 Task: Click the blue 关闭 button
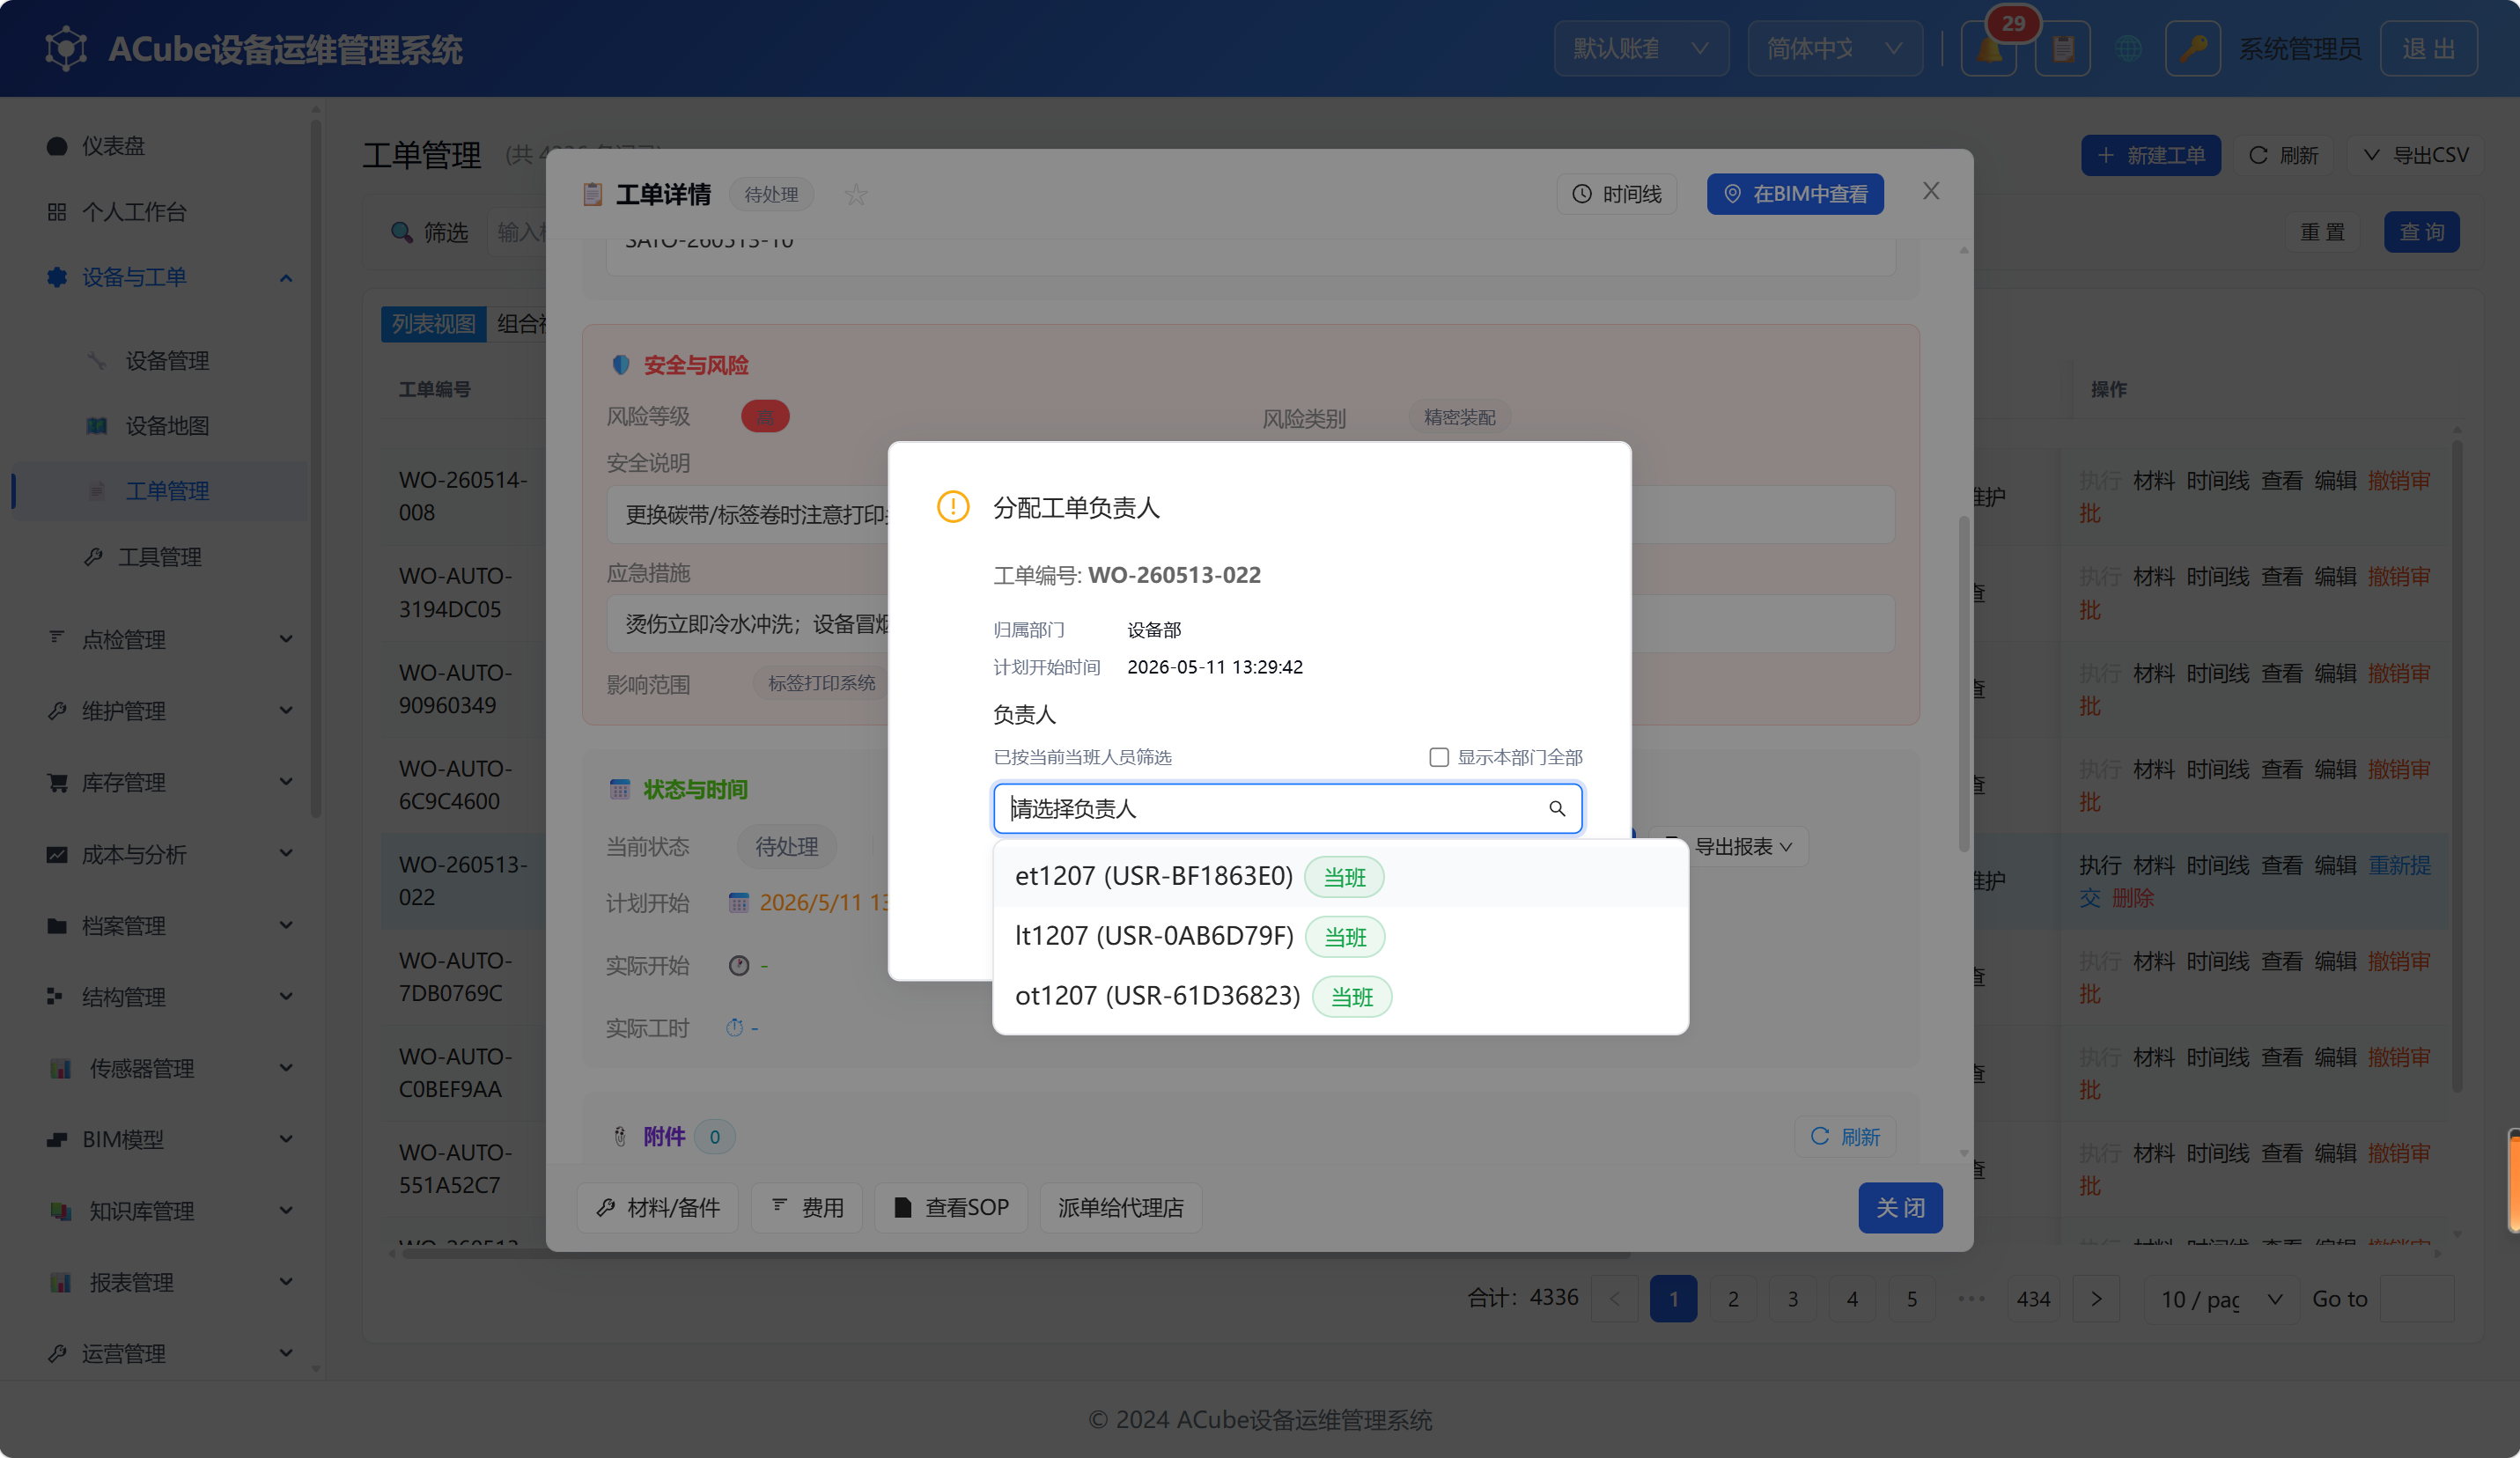tap(1900, 1207)
